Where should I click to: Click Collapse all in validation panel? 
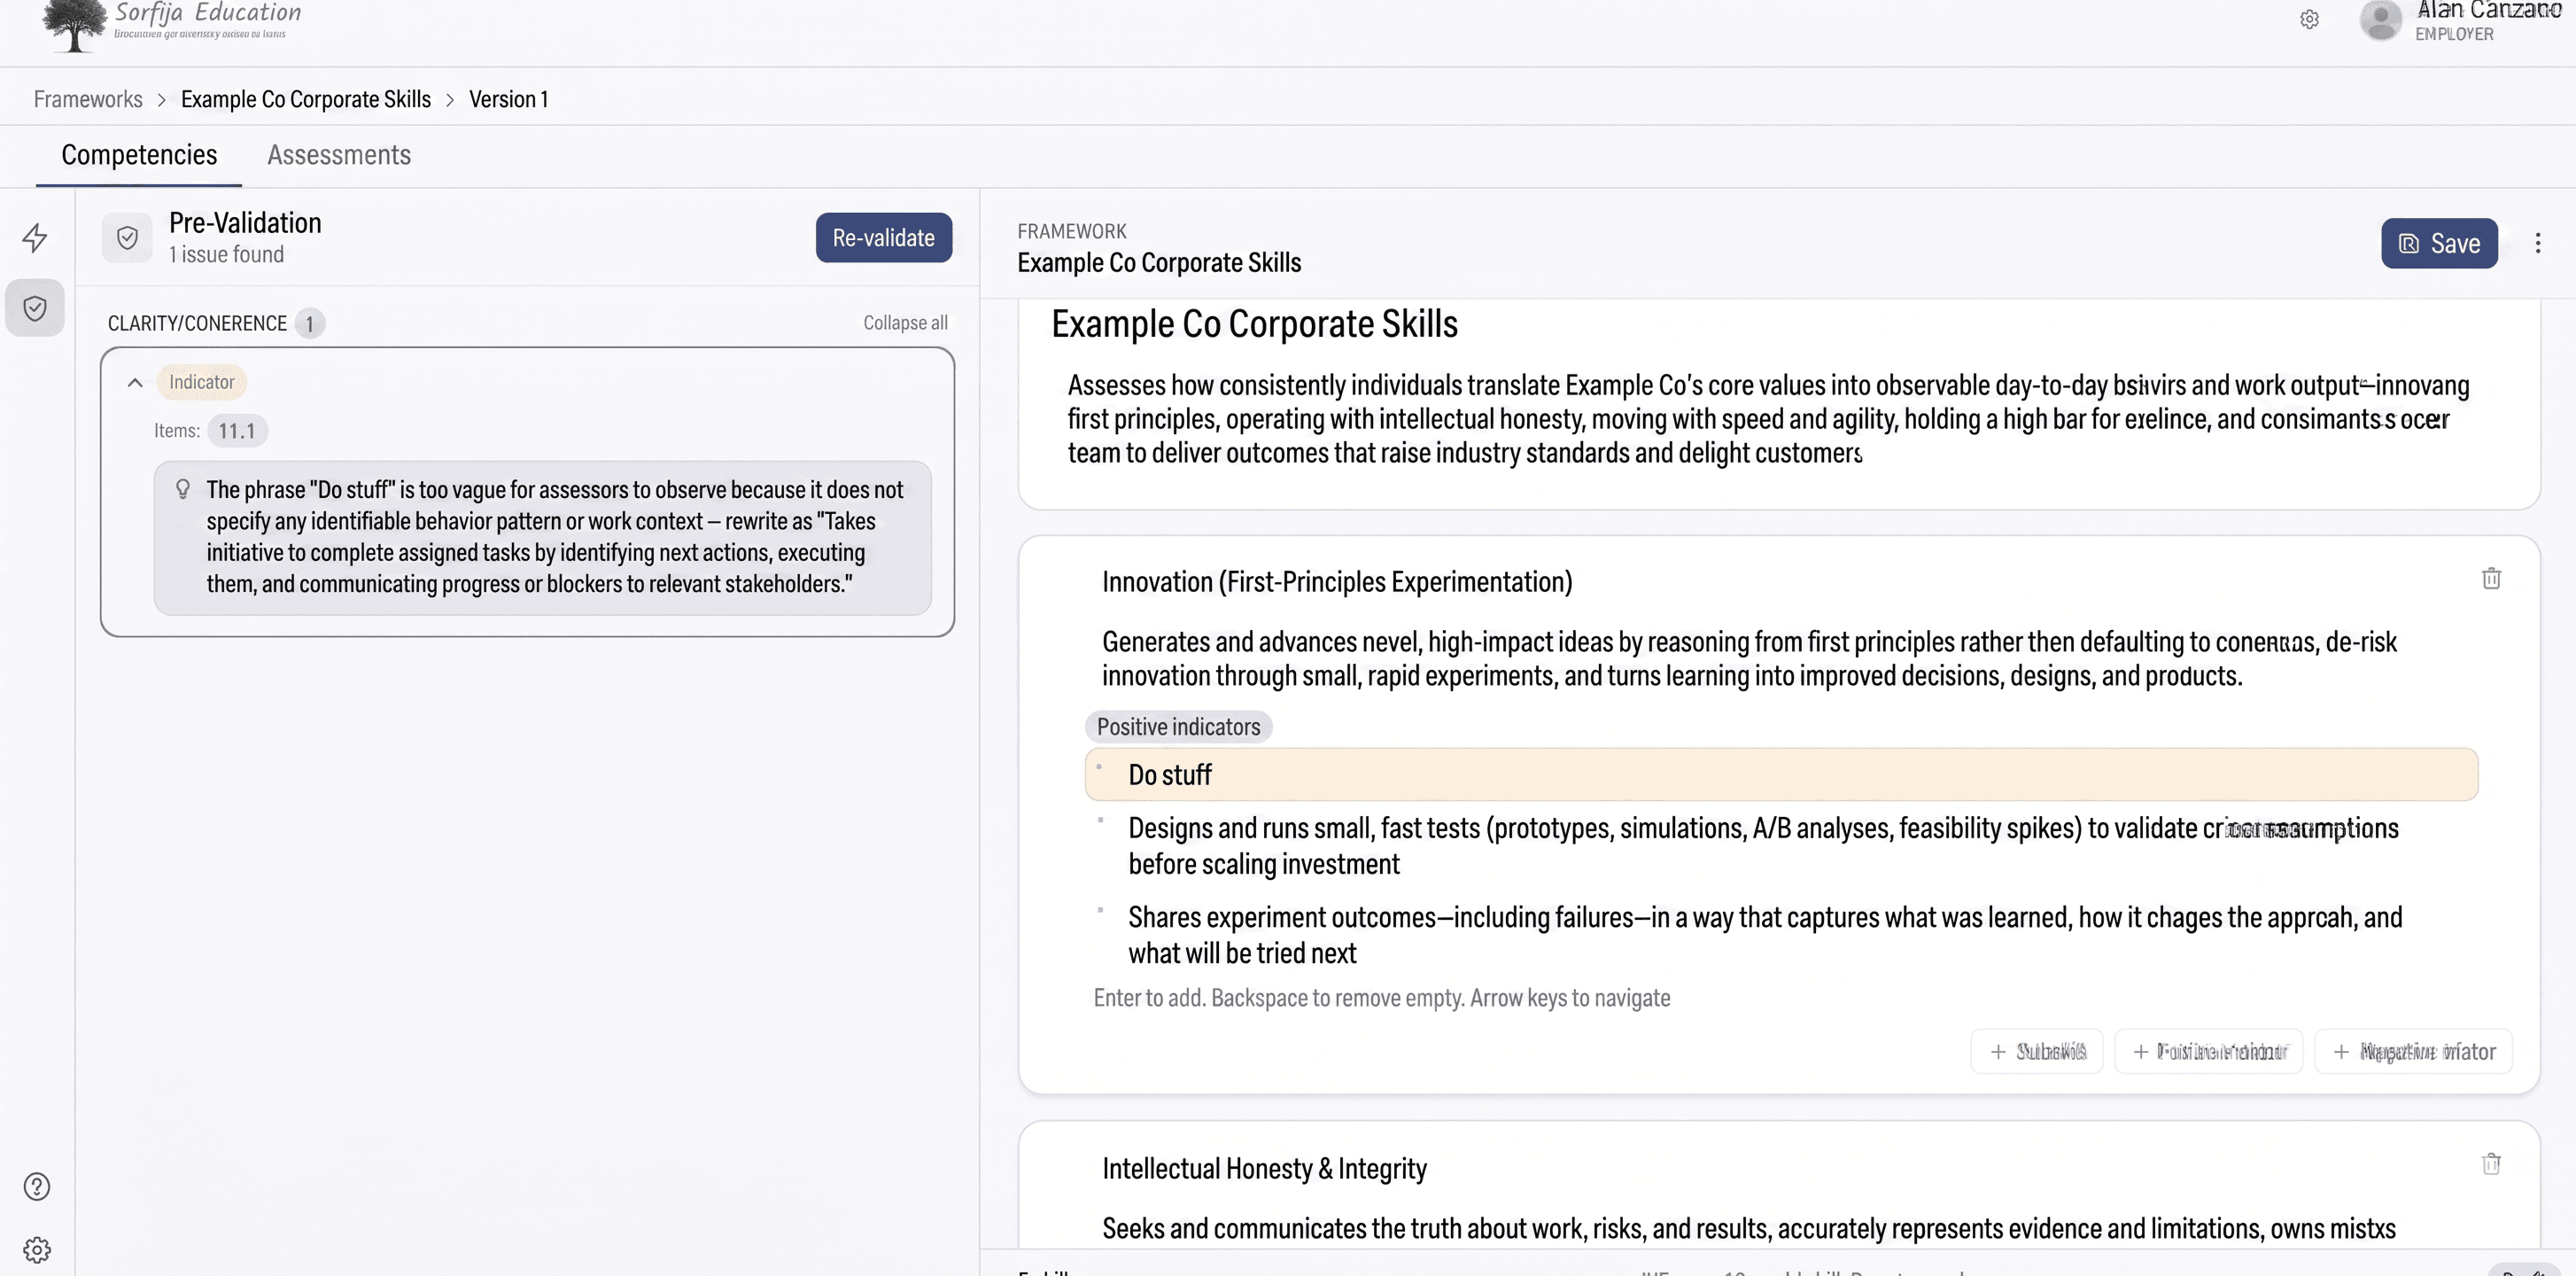[905, 323]
